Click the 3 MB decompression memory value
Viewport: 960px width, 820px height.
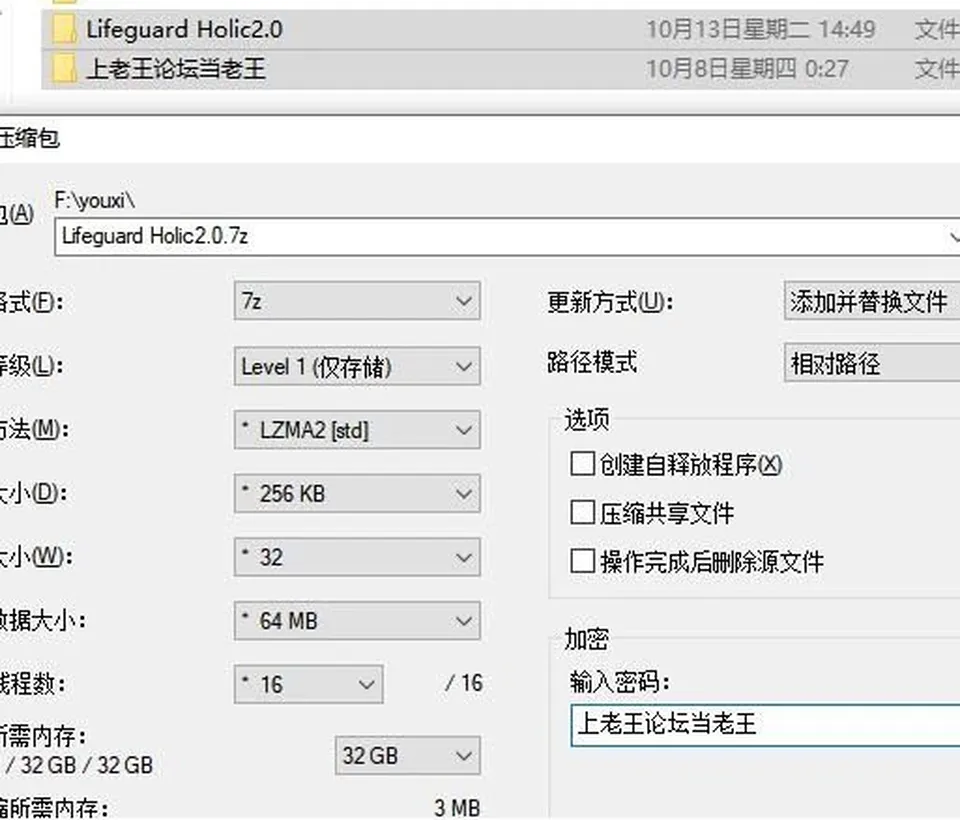tap(457, 808)
